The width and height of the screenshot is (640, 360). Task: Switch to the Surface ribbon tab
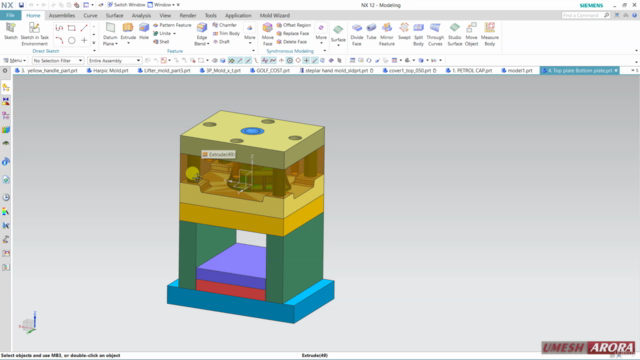coord(114,16)
